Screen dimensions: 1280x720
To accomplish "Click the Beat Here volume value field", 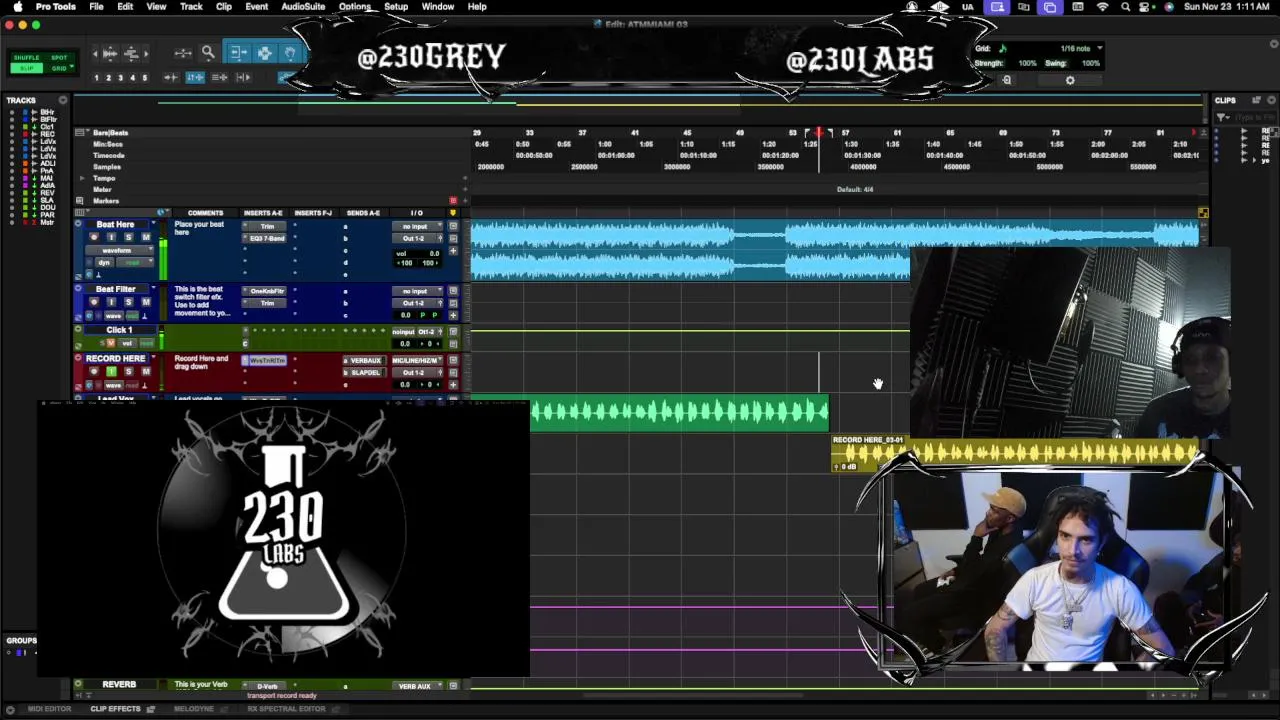I will pos(419,253).
